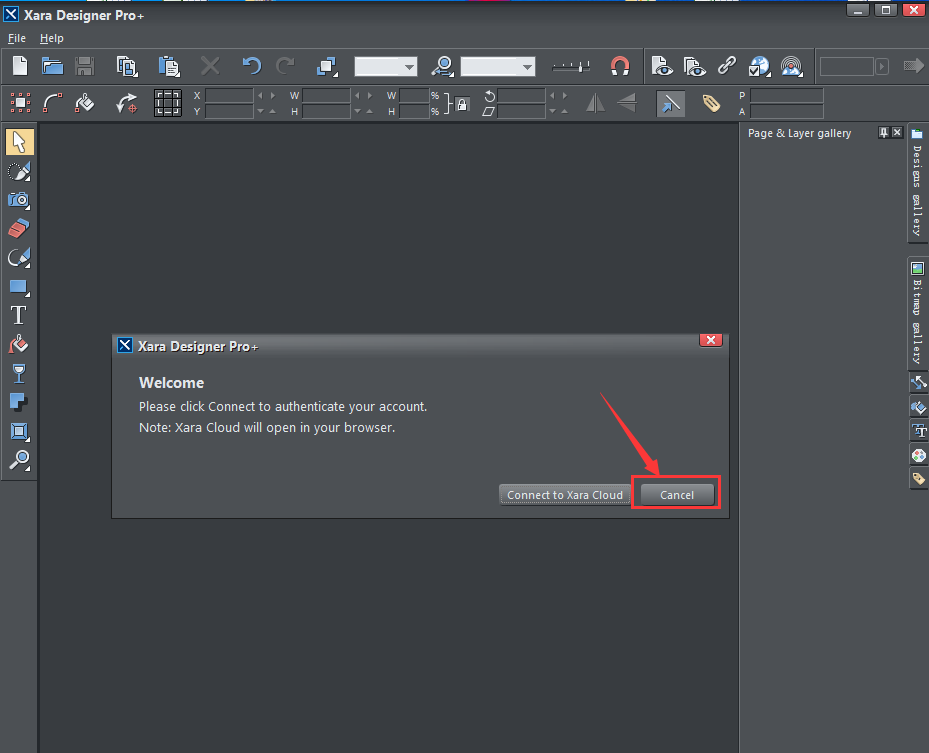The height and width of the screenshot is (753, 929).
Task: Close the Welcome dialog with red X
Action: coord(711,339)
